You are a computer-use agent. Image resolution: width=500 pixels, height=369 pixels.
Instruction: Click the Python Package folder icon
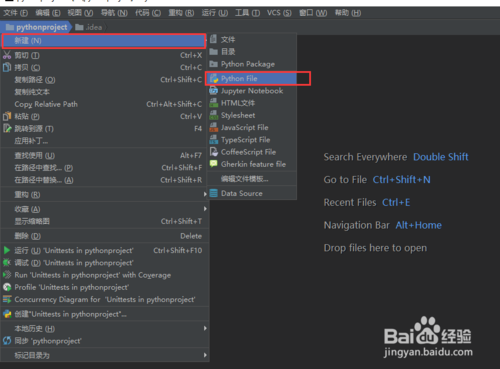[213, 64]
